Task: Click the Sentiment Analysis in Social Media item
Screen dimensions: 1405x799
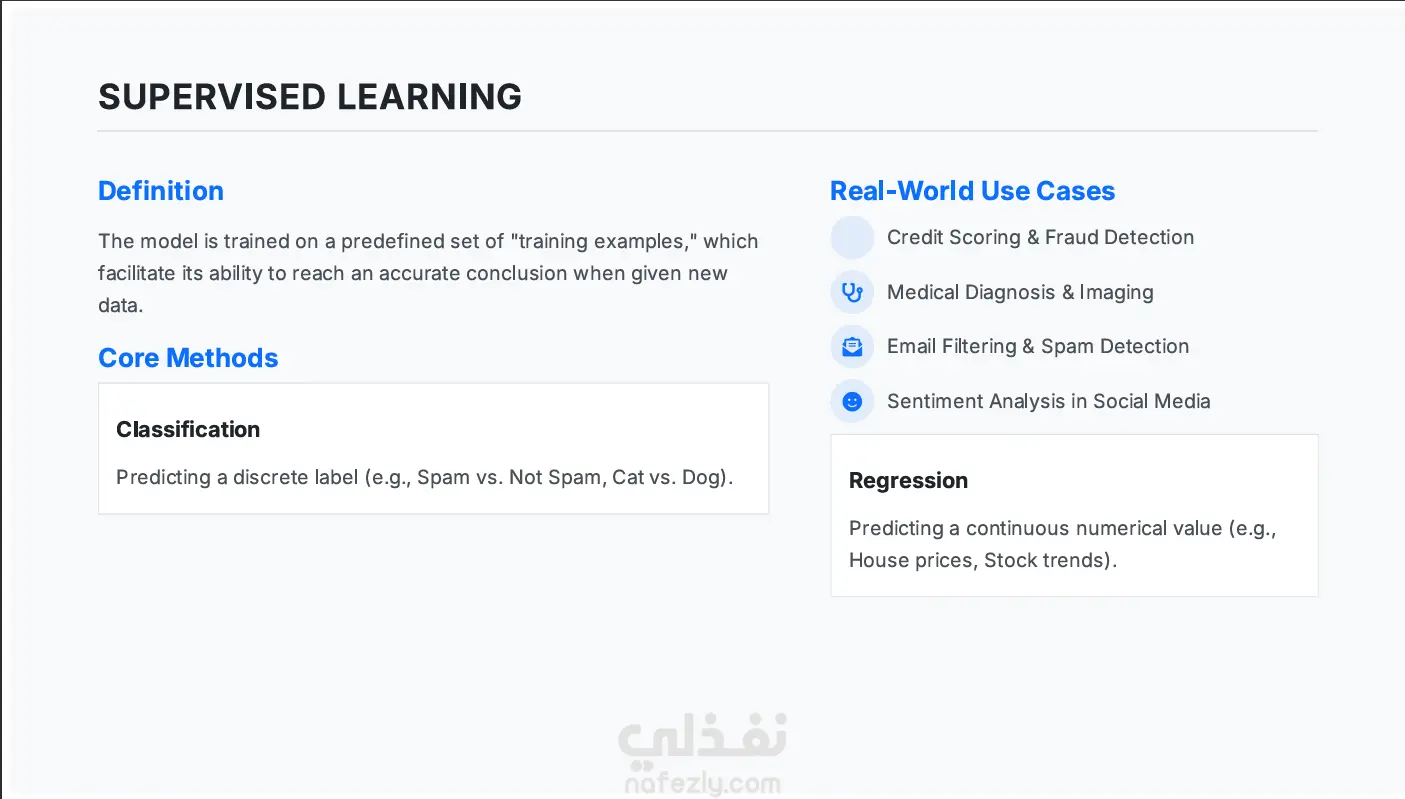Action: (x=1048, y=401)
